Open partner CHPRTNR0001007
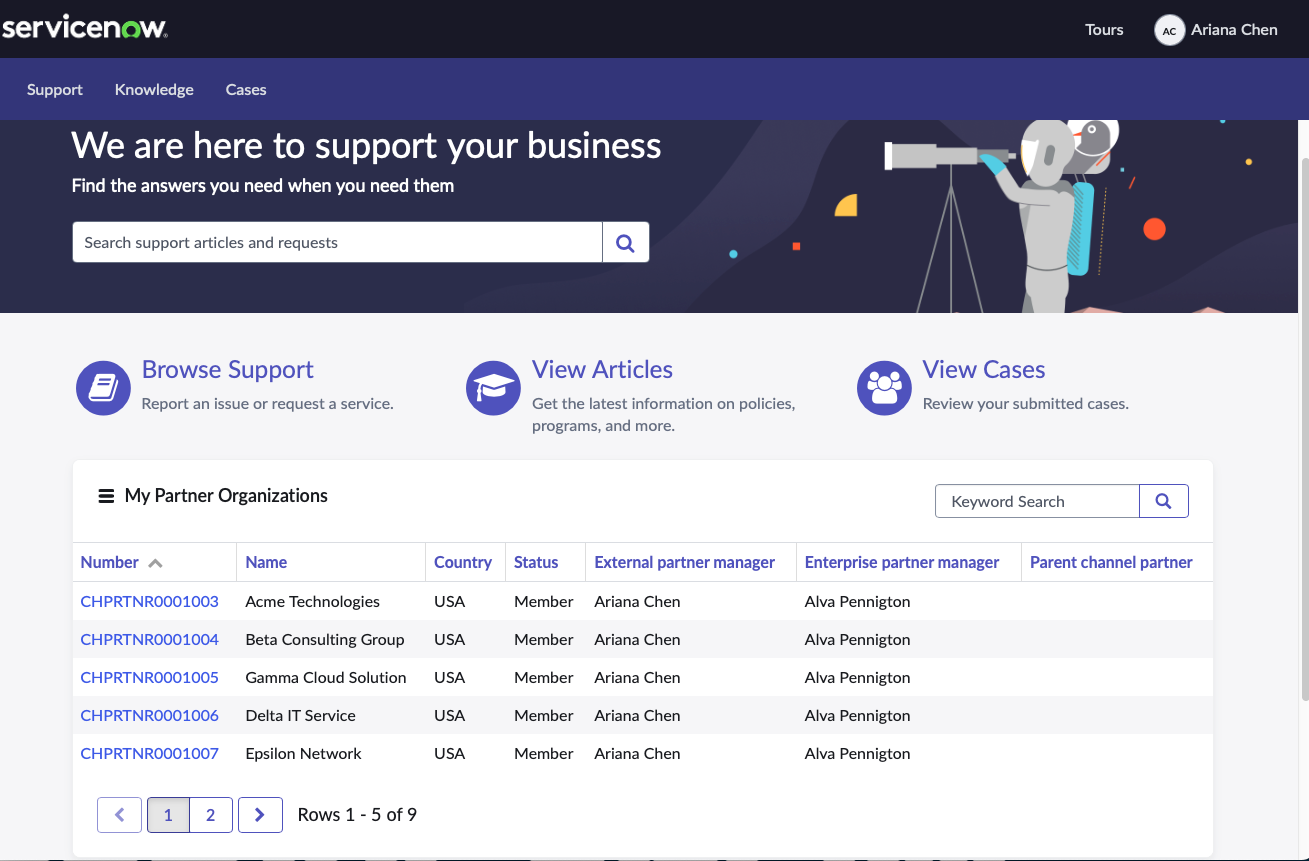The height and width of the screenshot is (861, 1309). click(x=150, y=753)
